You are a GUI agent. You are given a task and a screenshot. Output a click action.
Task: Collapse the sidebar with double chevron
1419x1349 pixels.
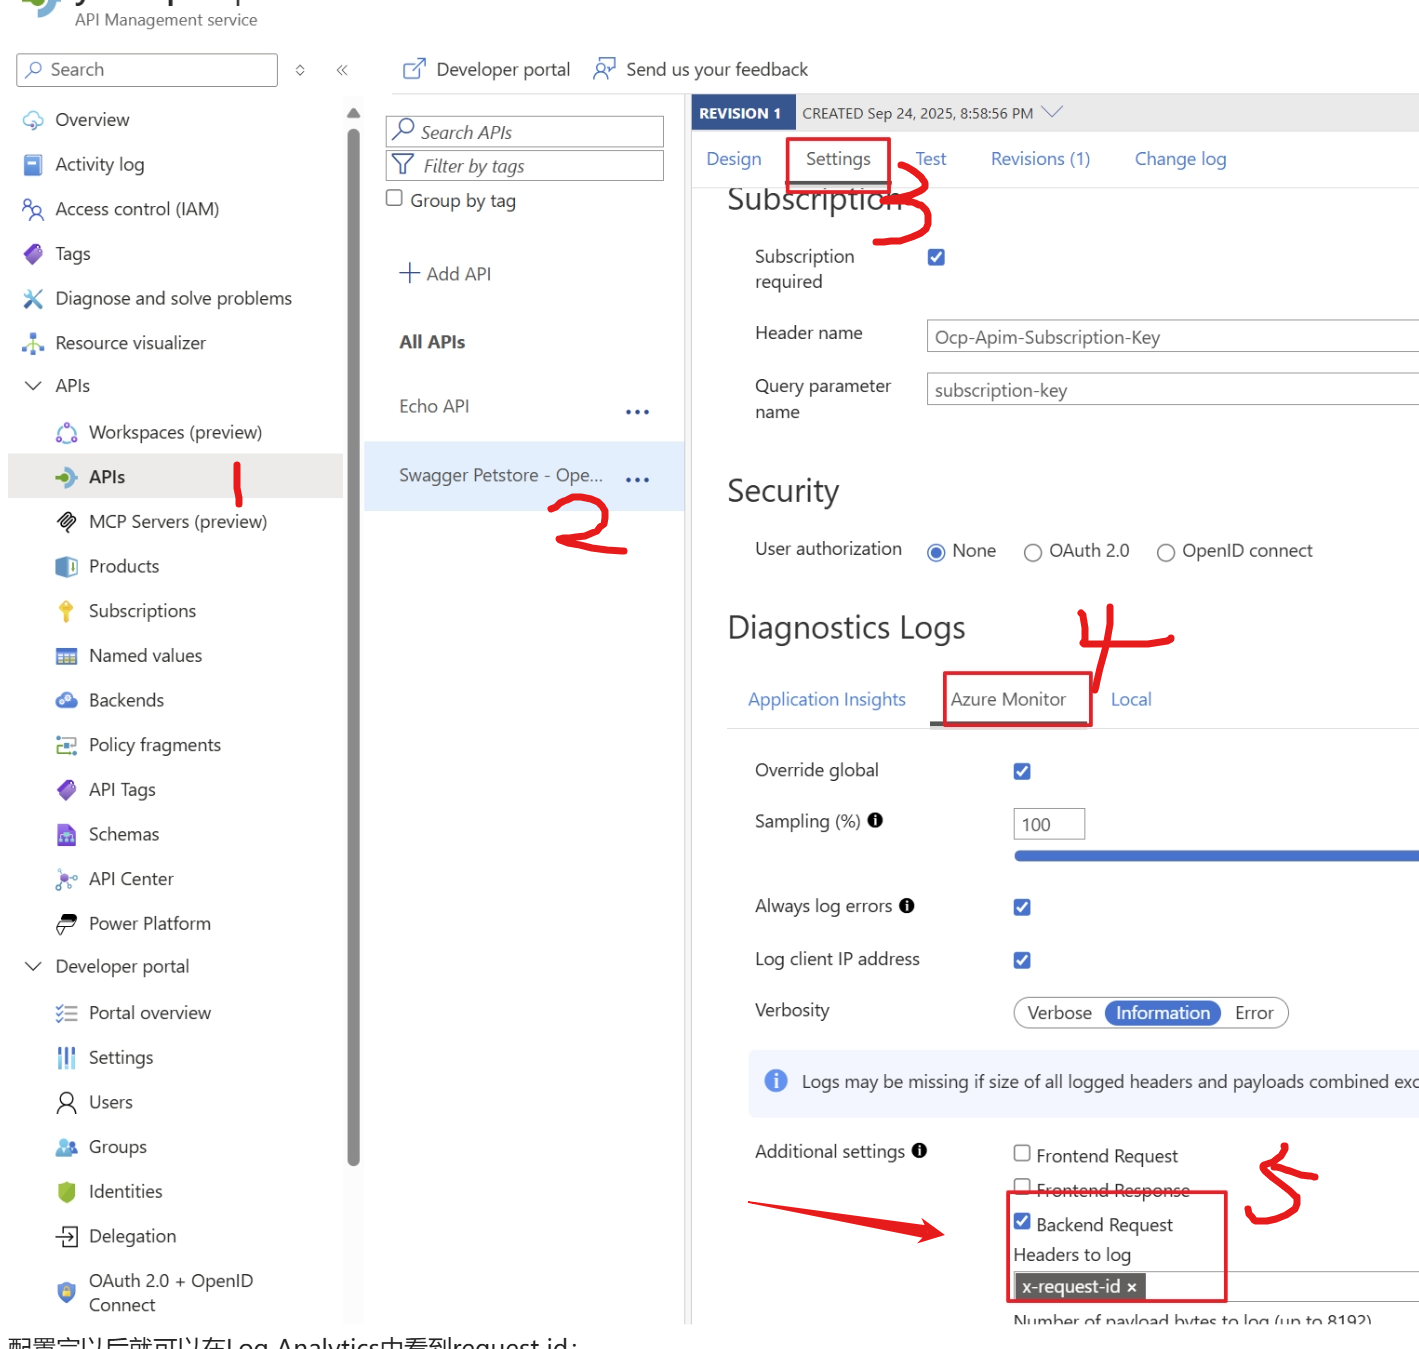click(x=342, y=70)
